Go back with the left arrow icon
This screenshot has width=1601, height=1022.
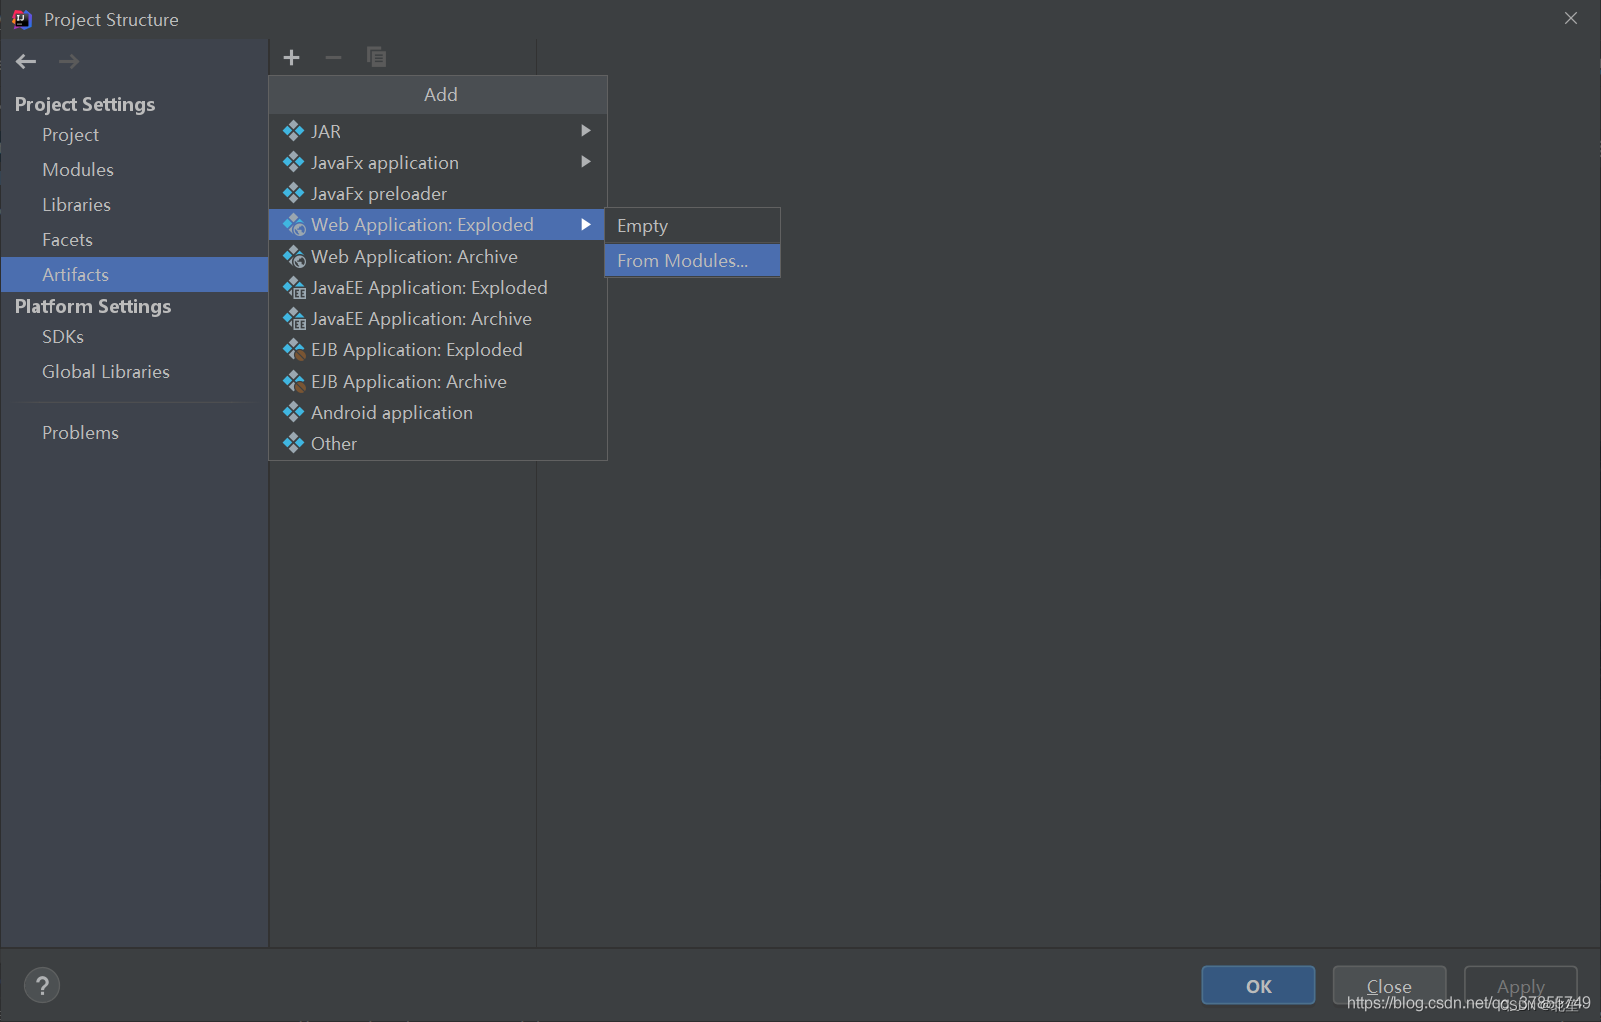(26, 62)
